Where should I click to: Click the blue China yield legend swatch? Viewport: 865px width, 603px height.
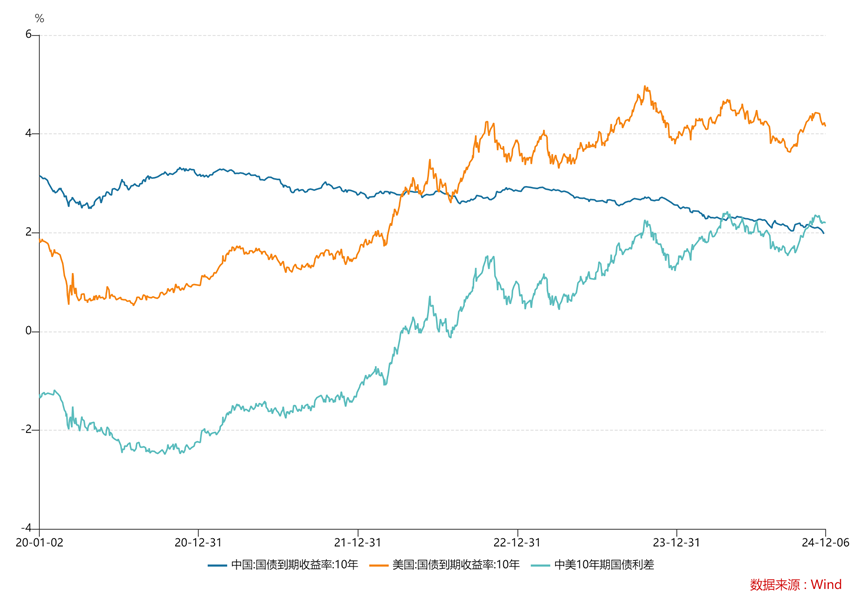tap(218, 565)
